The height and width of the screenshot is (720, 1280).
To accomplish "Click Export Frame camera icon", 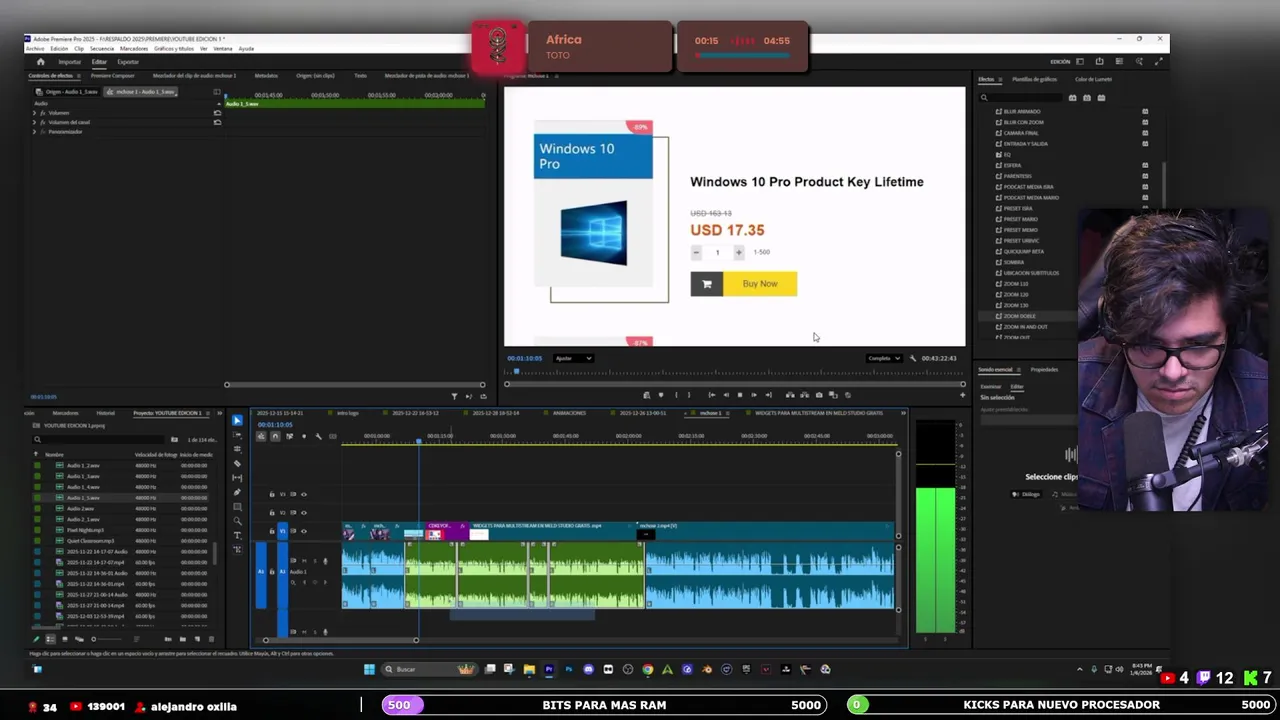I will coord(819,395).
